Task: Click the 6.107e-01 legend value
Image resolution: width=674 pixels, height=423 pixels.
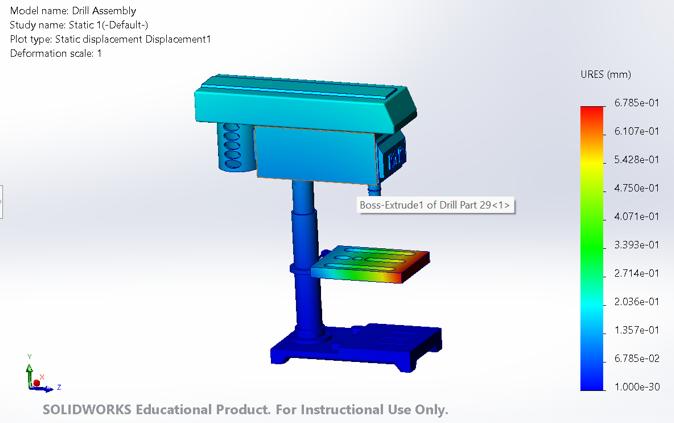Action: (x=636, y=131)
